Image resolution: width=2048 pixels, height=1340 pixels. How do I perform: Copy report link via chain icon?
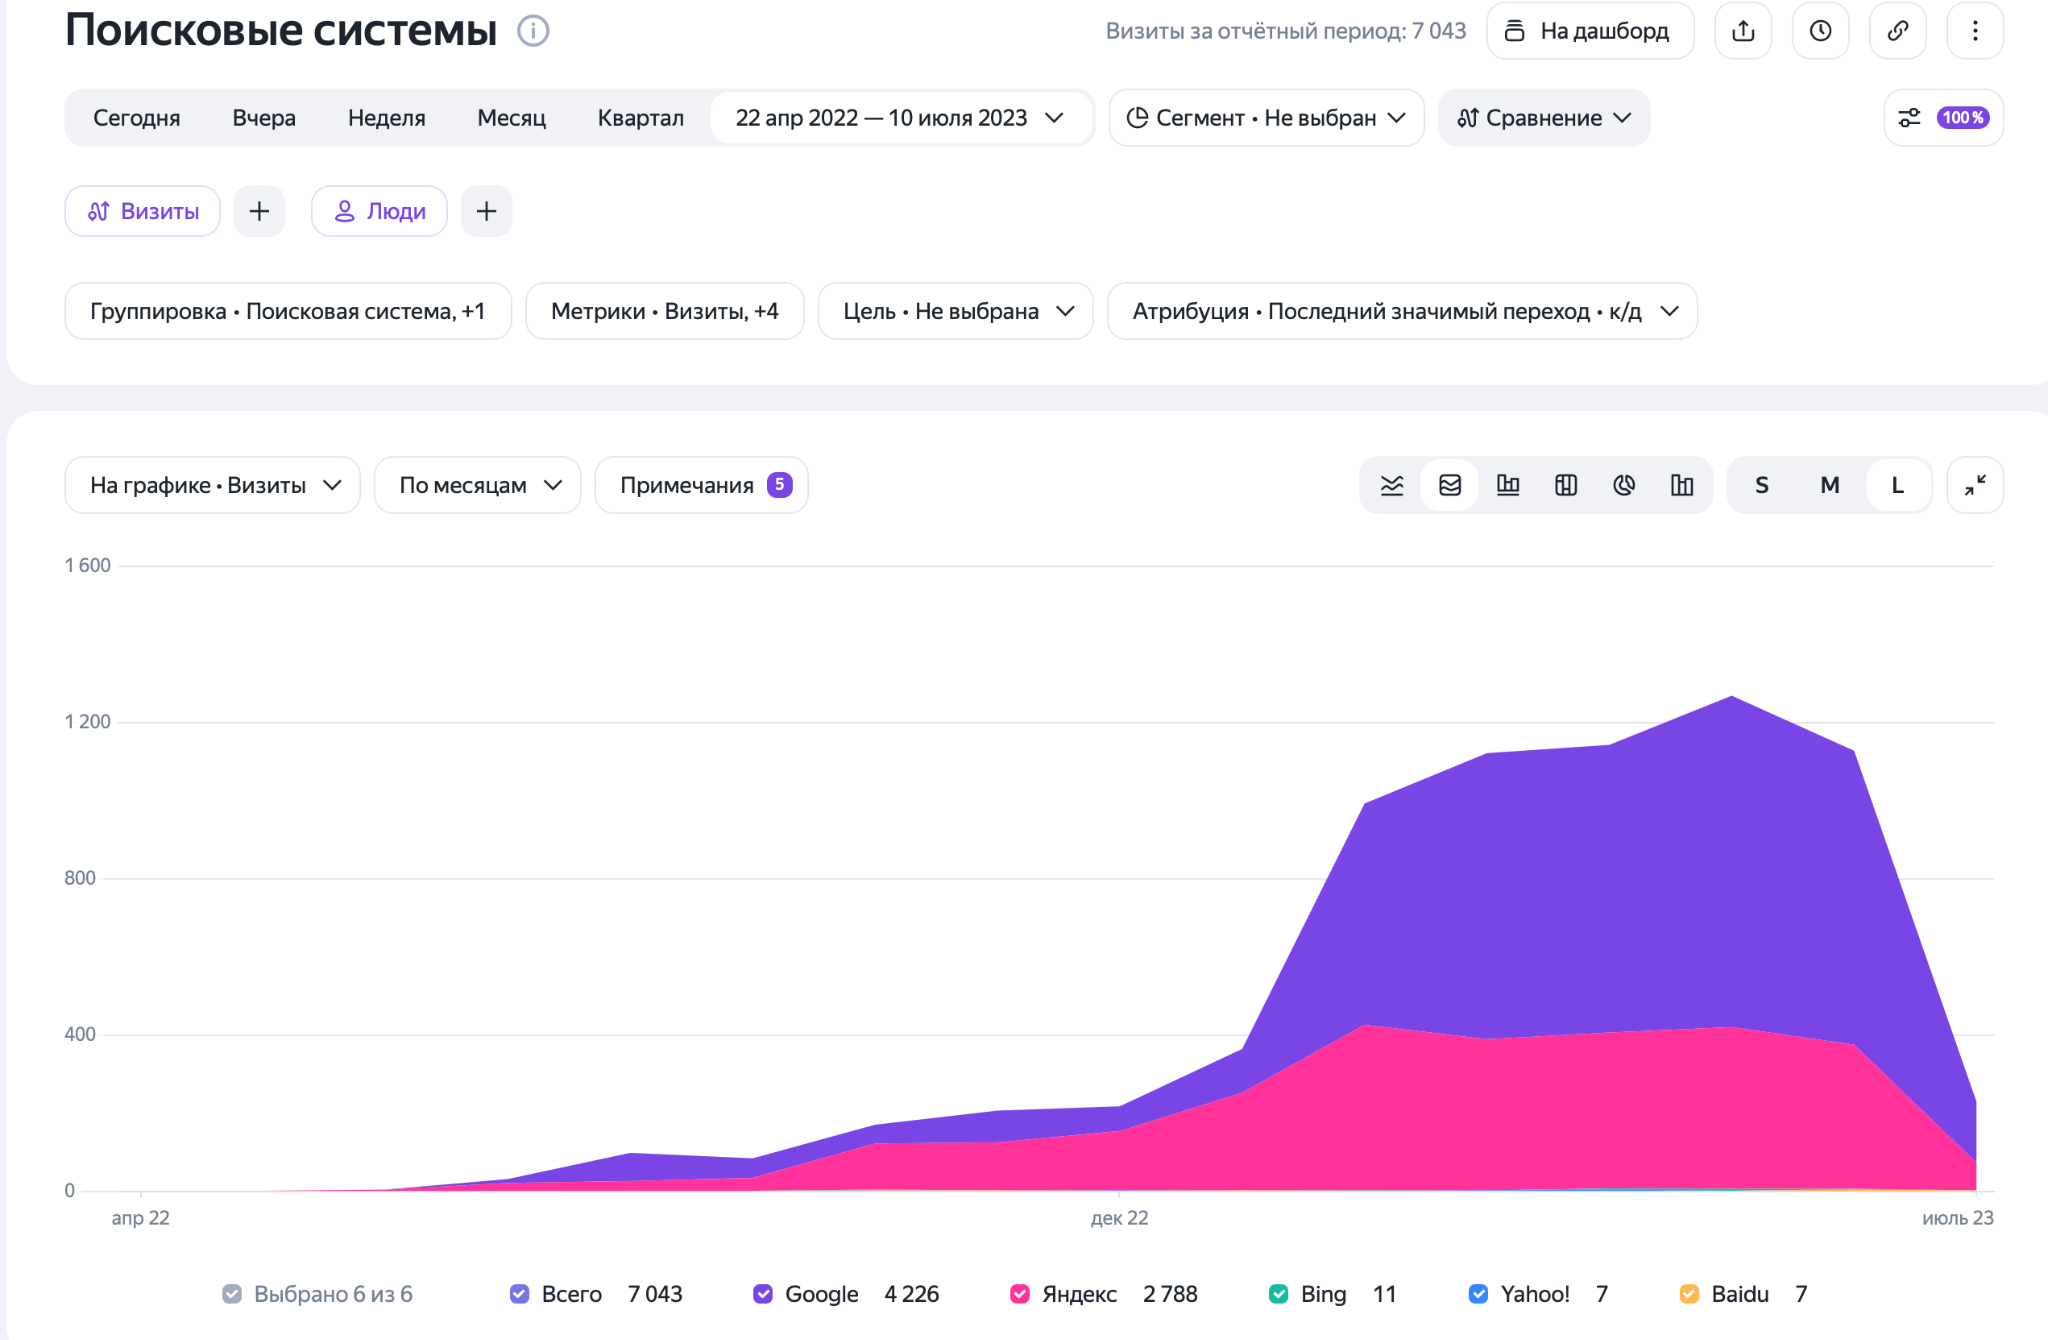click(1897, 31)
